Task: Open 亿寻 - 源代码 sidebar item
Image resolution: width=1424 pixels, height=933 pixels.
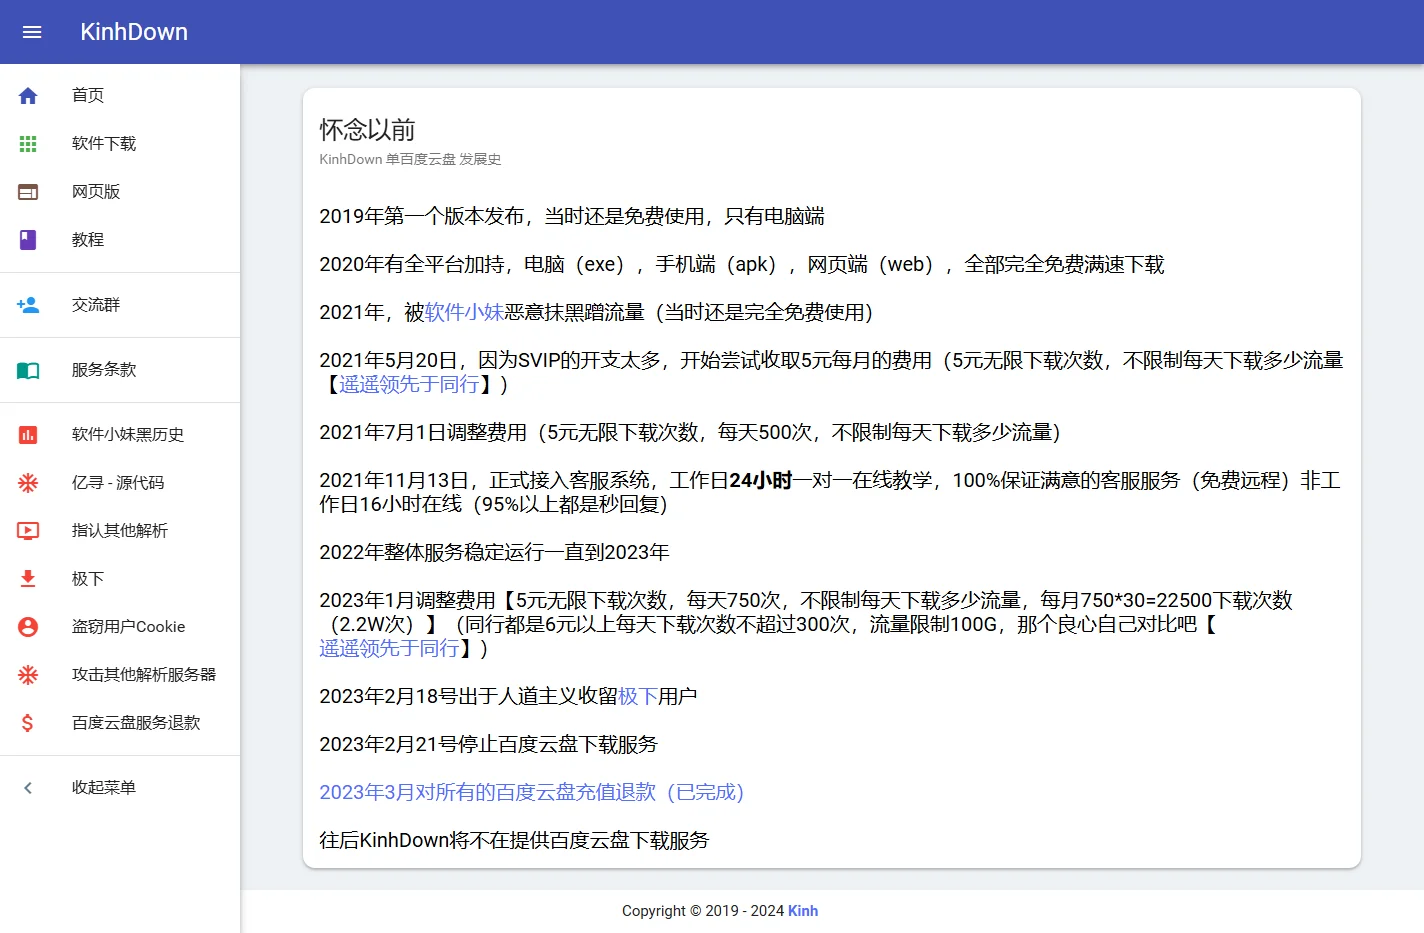Action: [x=120, y=483]
